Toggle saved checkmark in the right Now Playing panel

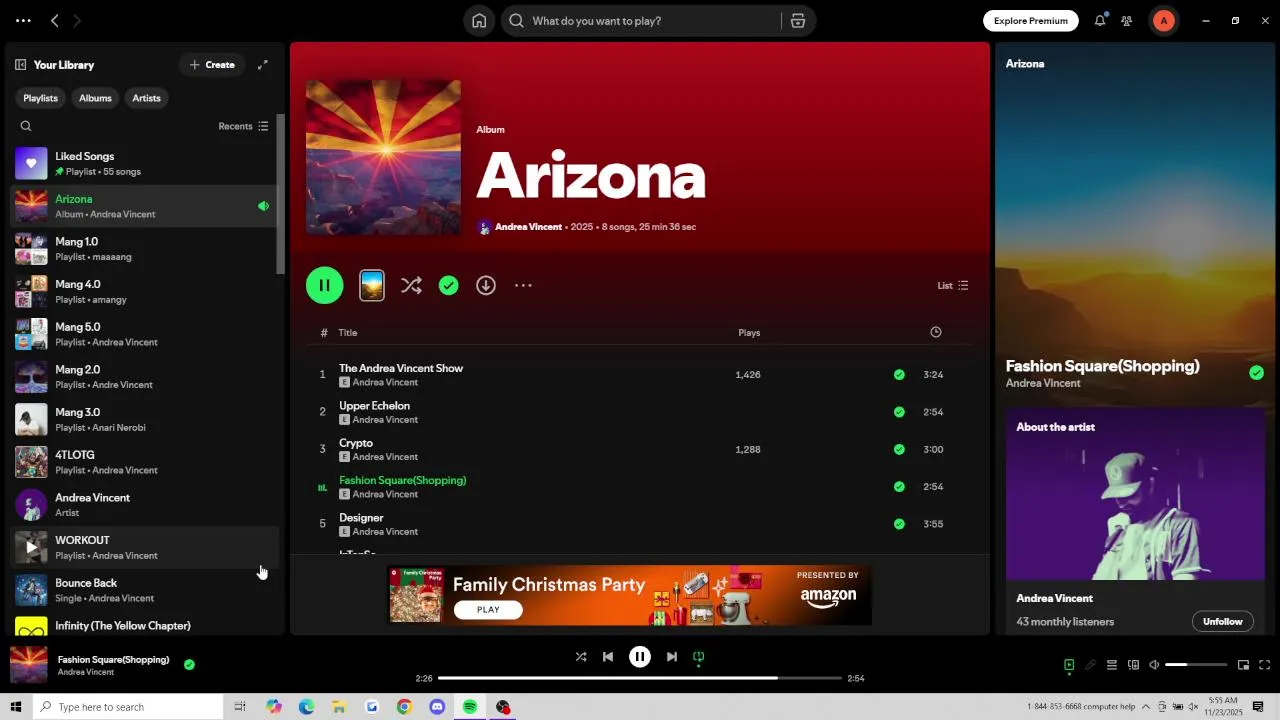[1256, 373]
